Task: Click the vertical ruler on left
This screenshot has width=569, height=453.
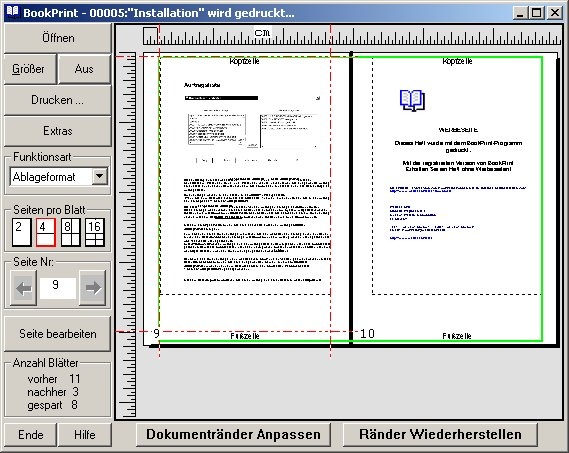Action: coord(127,235)
